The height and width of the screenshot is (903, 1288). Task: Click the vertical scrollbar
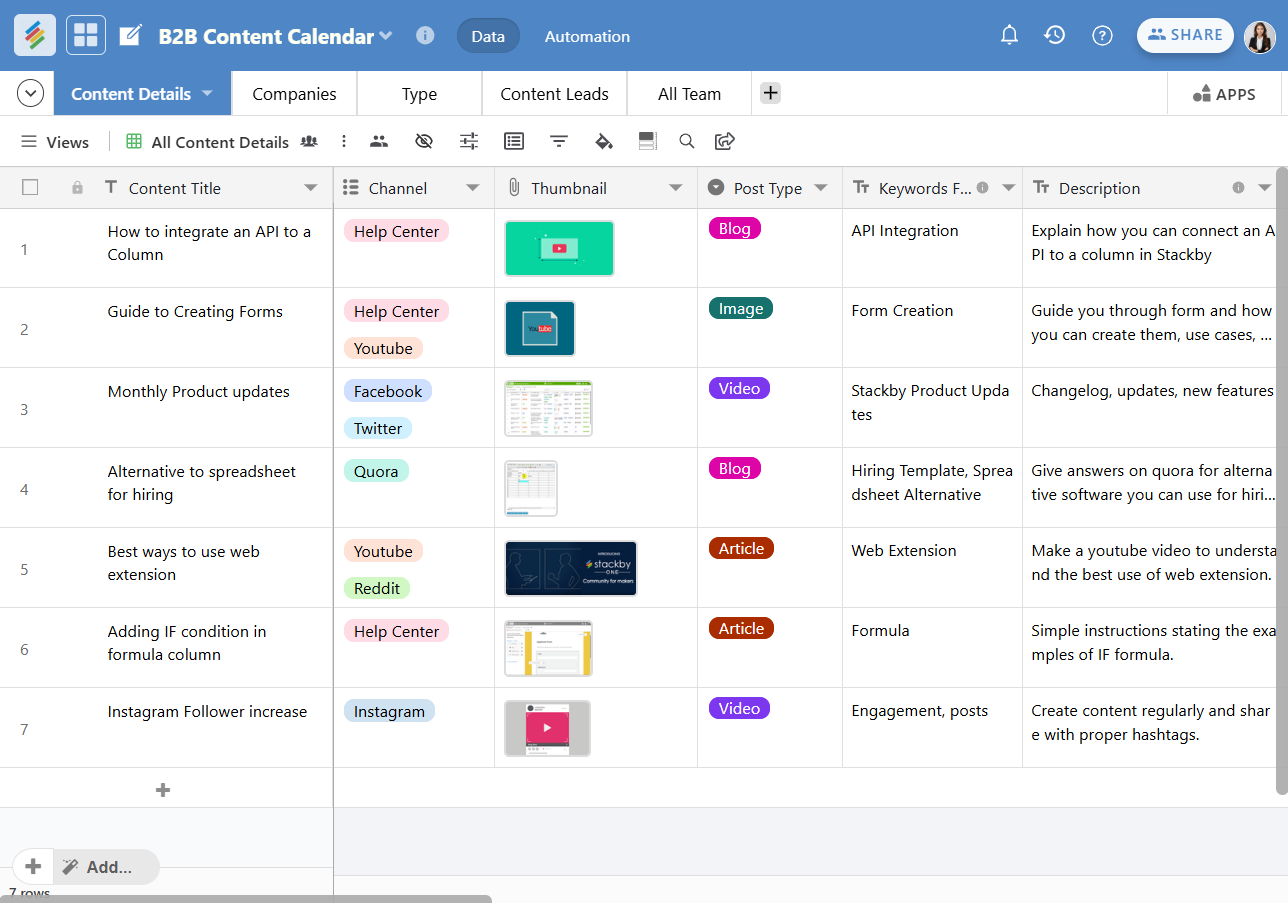[x=1281, y=480]
